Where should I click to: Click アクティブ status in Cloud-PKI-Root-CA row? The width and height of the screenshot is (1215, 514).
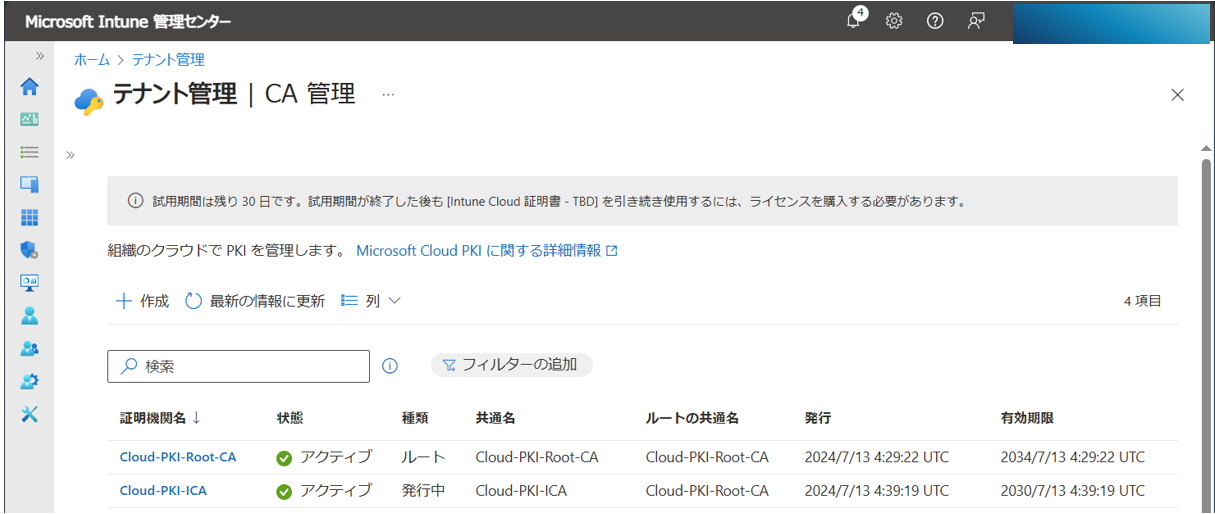coord(324,457)
